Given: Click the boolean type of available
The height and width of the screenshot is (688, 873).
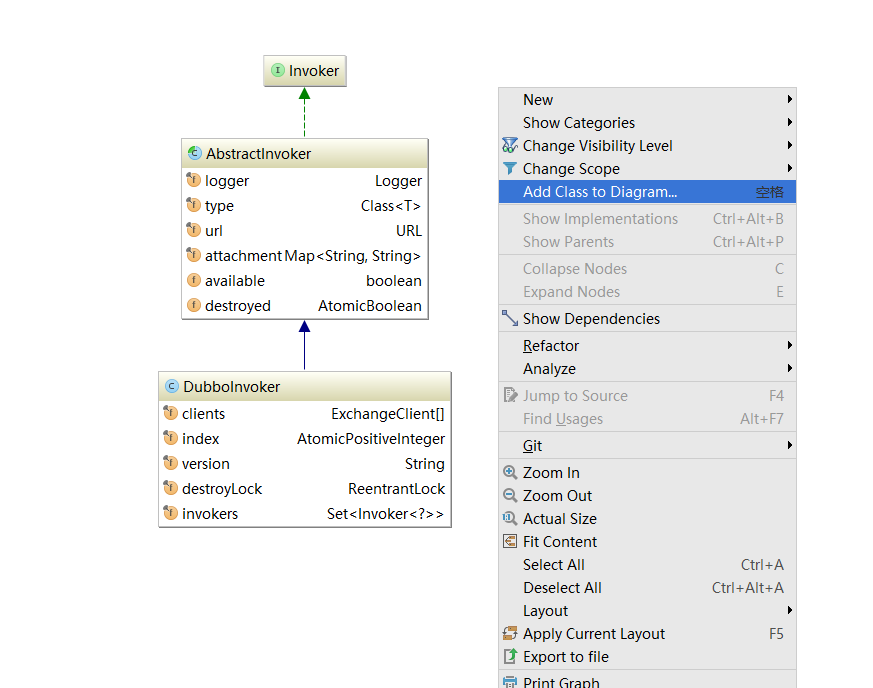Looking at the screenshot, I should [394, 281].
